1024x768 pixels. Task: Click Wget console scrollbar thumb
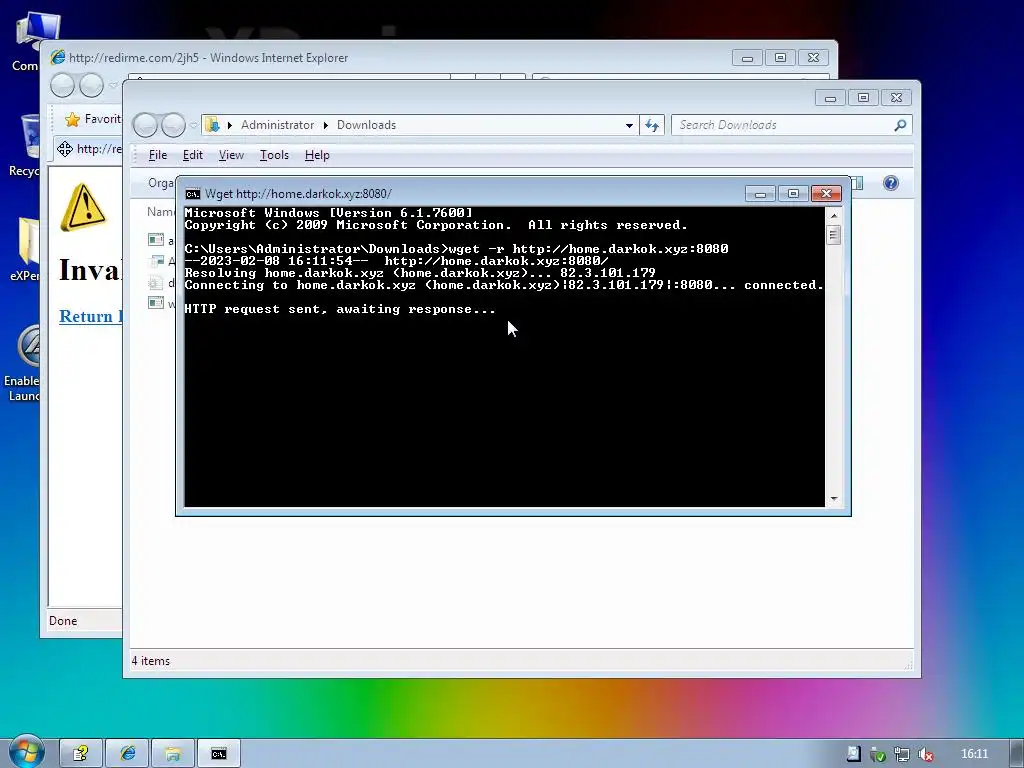tap(833, 234)
